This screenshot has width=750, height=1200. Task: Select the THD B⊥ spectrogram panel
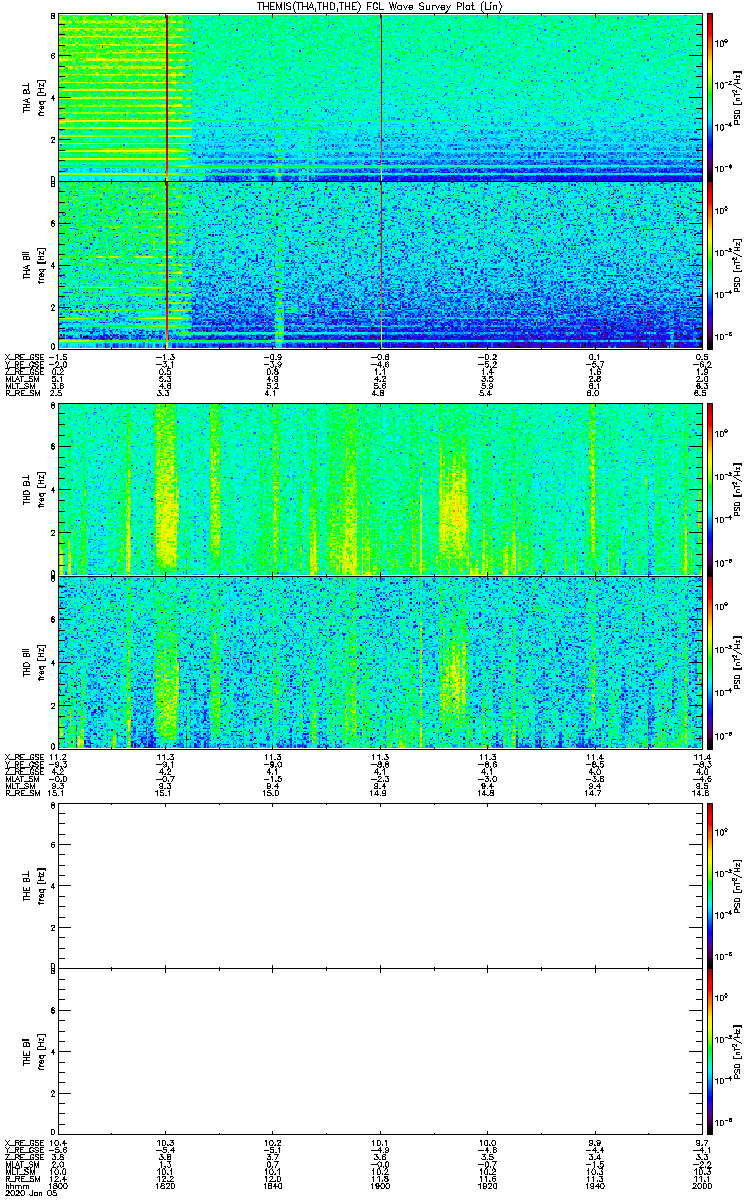379,489
